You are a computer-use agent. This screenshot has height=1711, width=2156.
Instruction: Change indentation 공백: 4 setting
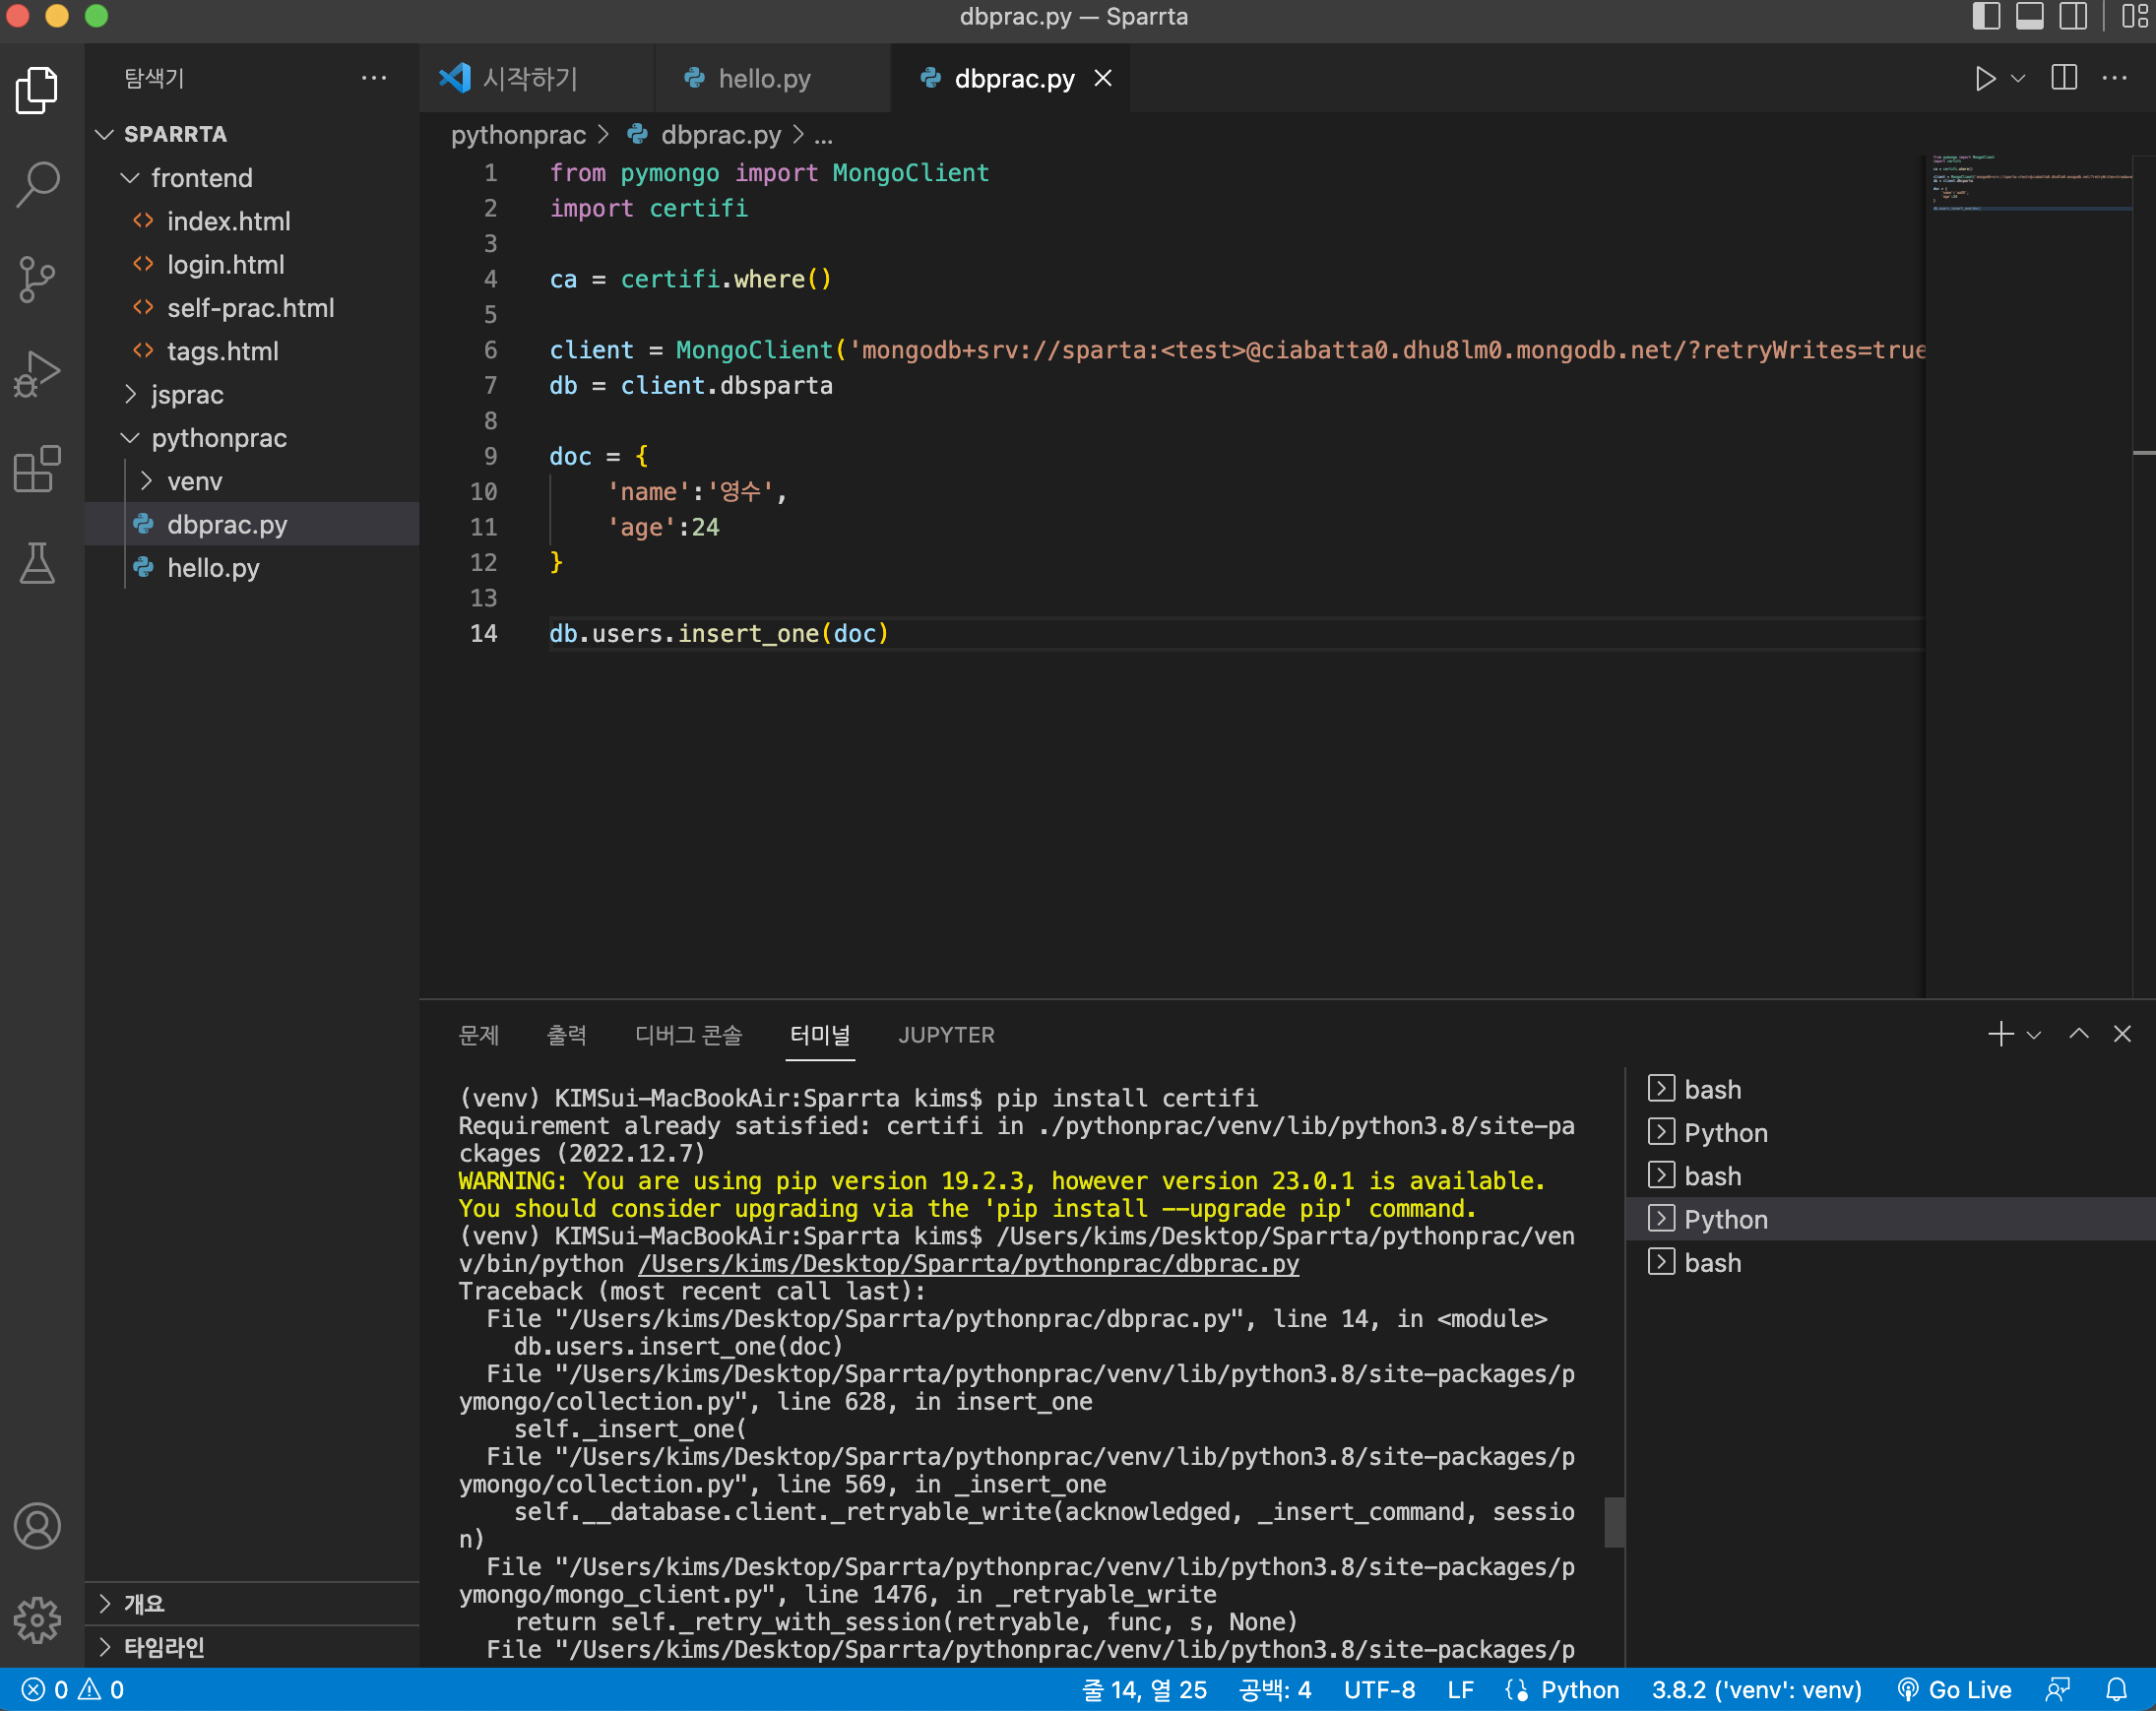pos(1275,1690)
